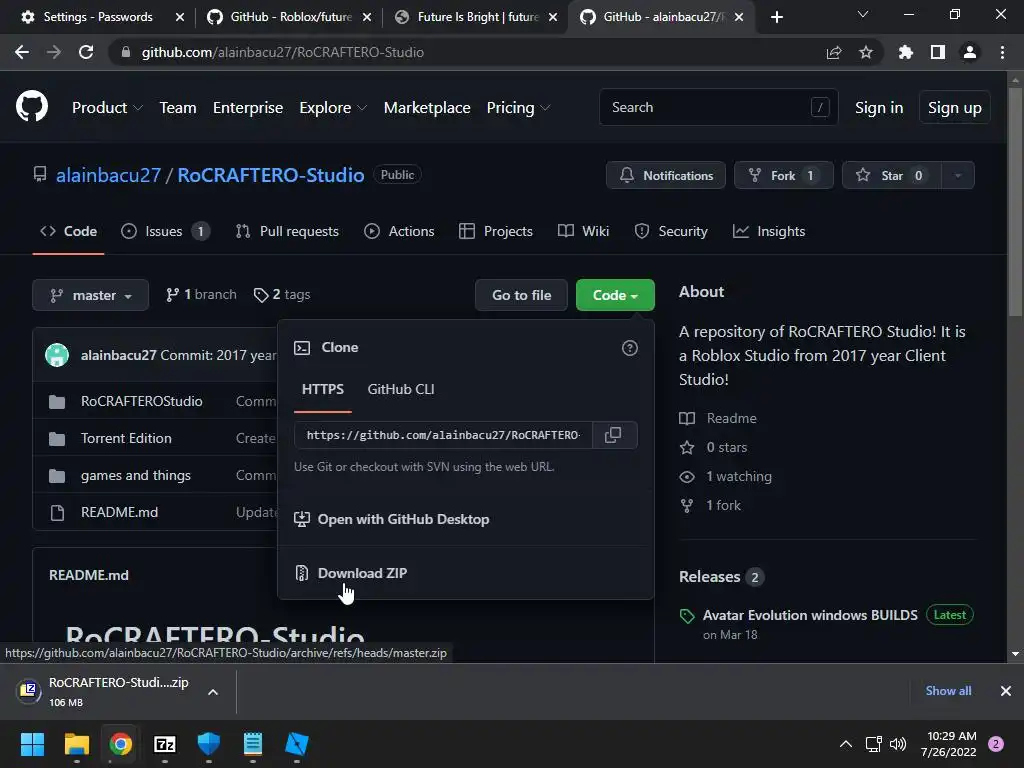This screenshot has width=1024, height=768.
Task: Click the site lock icon in the address bar
Action: [126, 52]
